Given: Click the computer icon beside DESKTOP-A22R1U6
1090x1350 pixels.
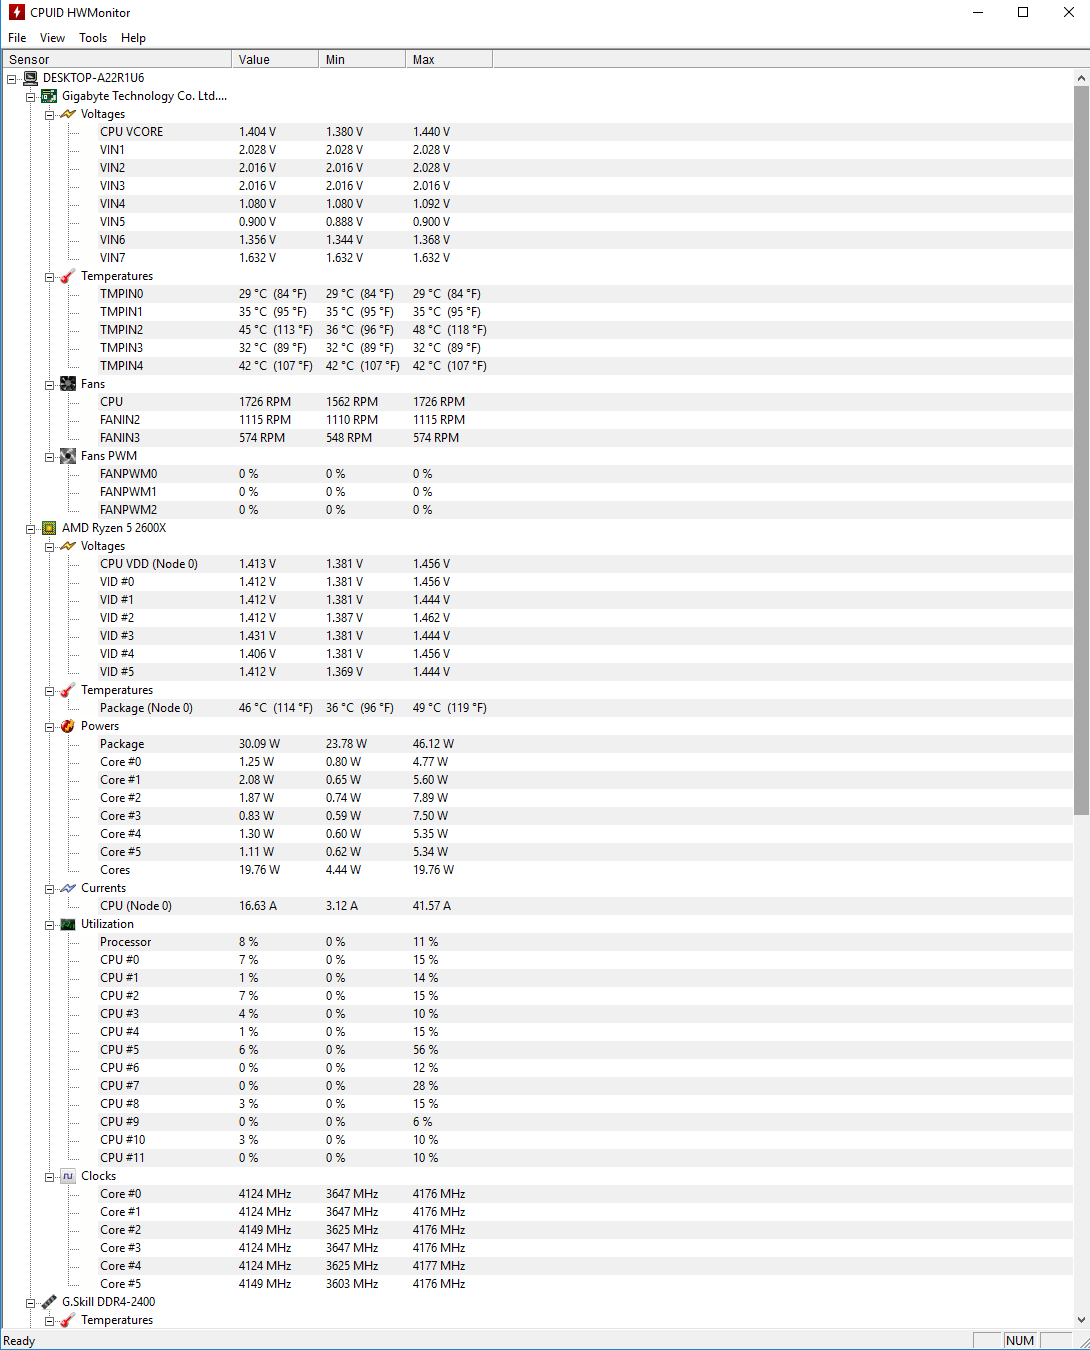Looking at the screenshot, I should click(31, 78).
